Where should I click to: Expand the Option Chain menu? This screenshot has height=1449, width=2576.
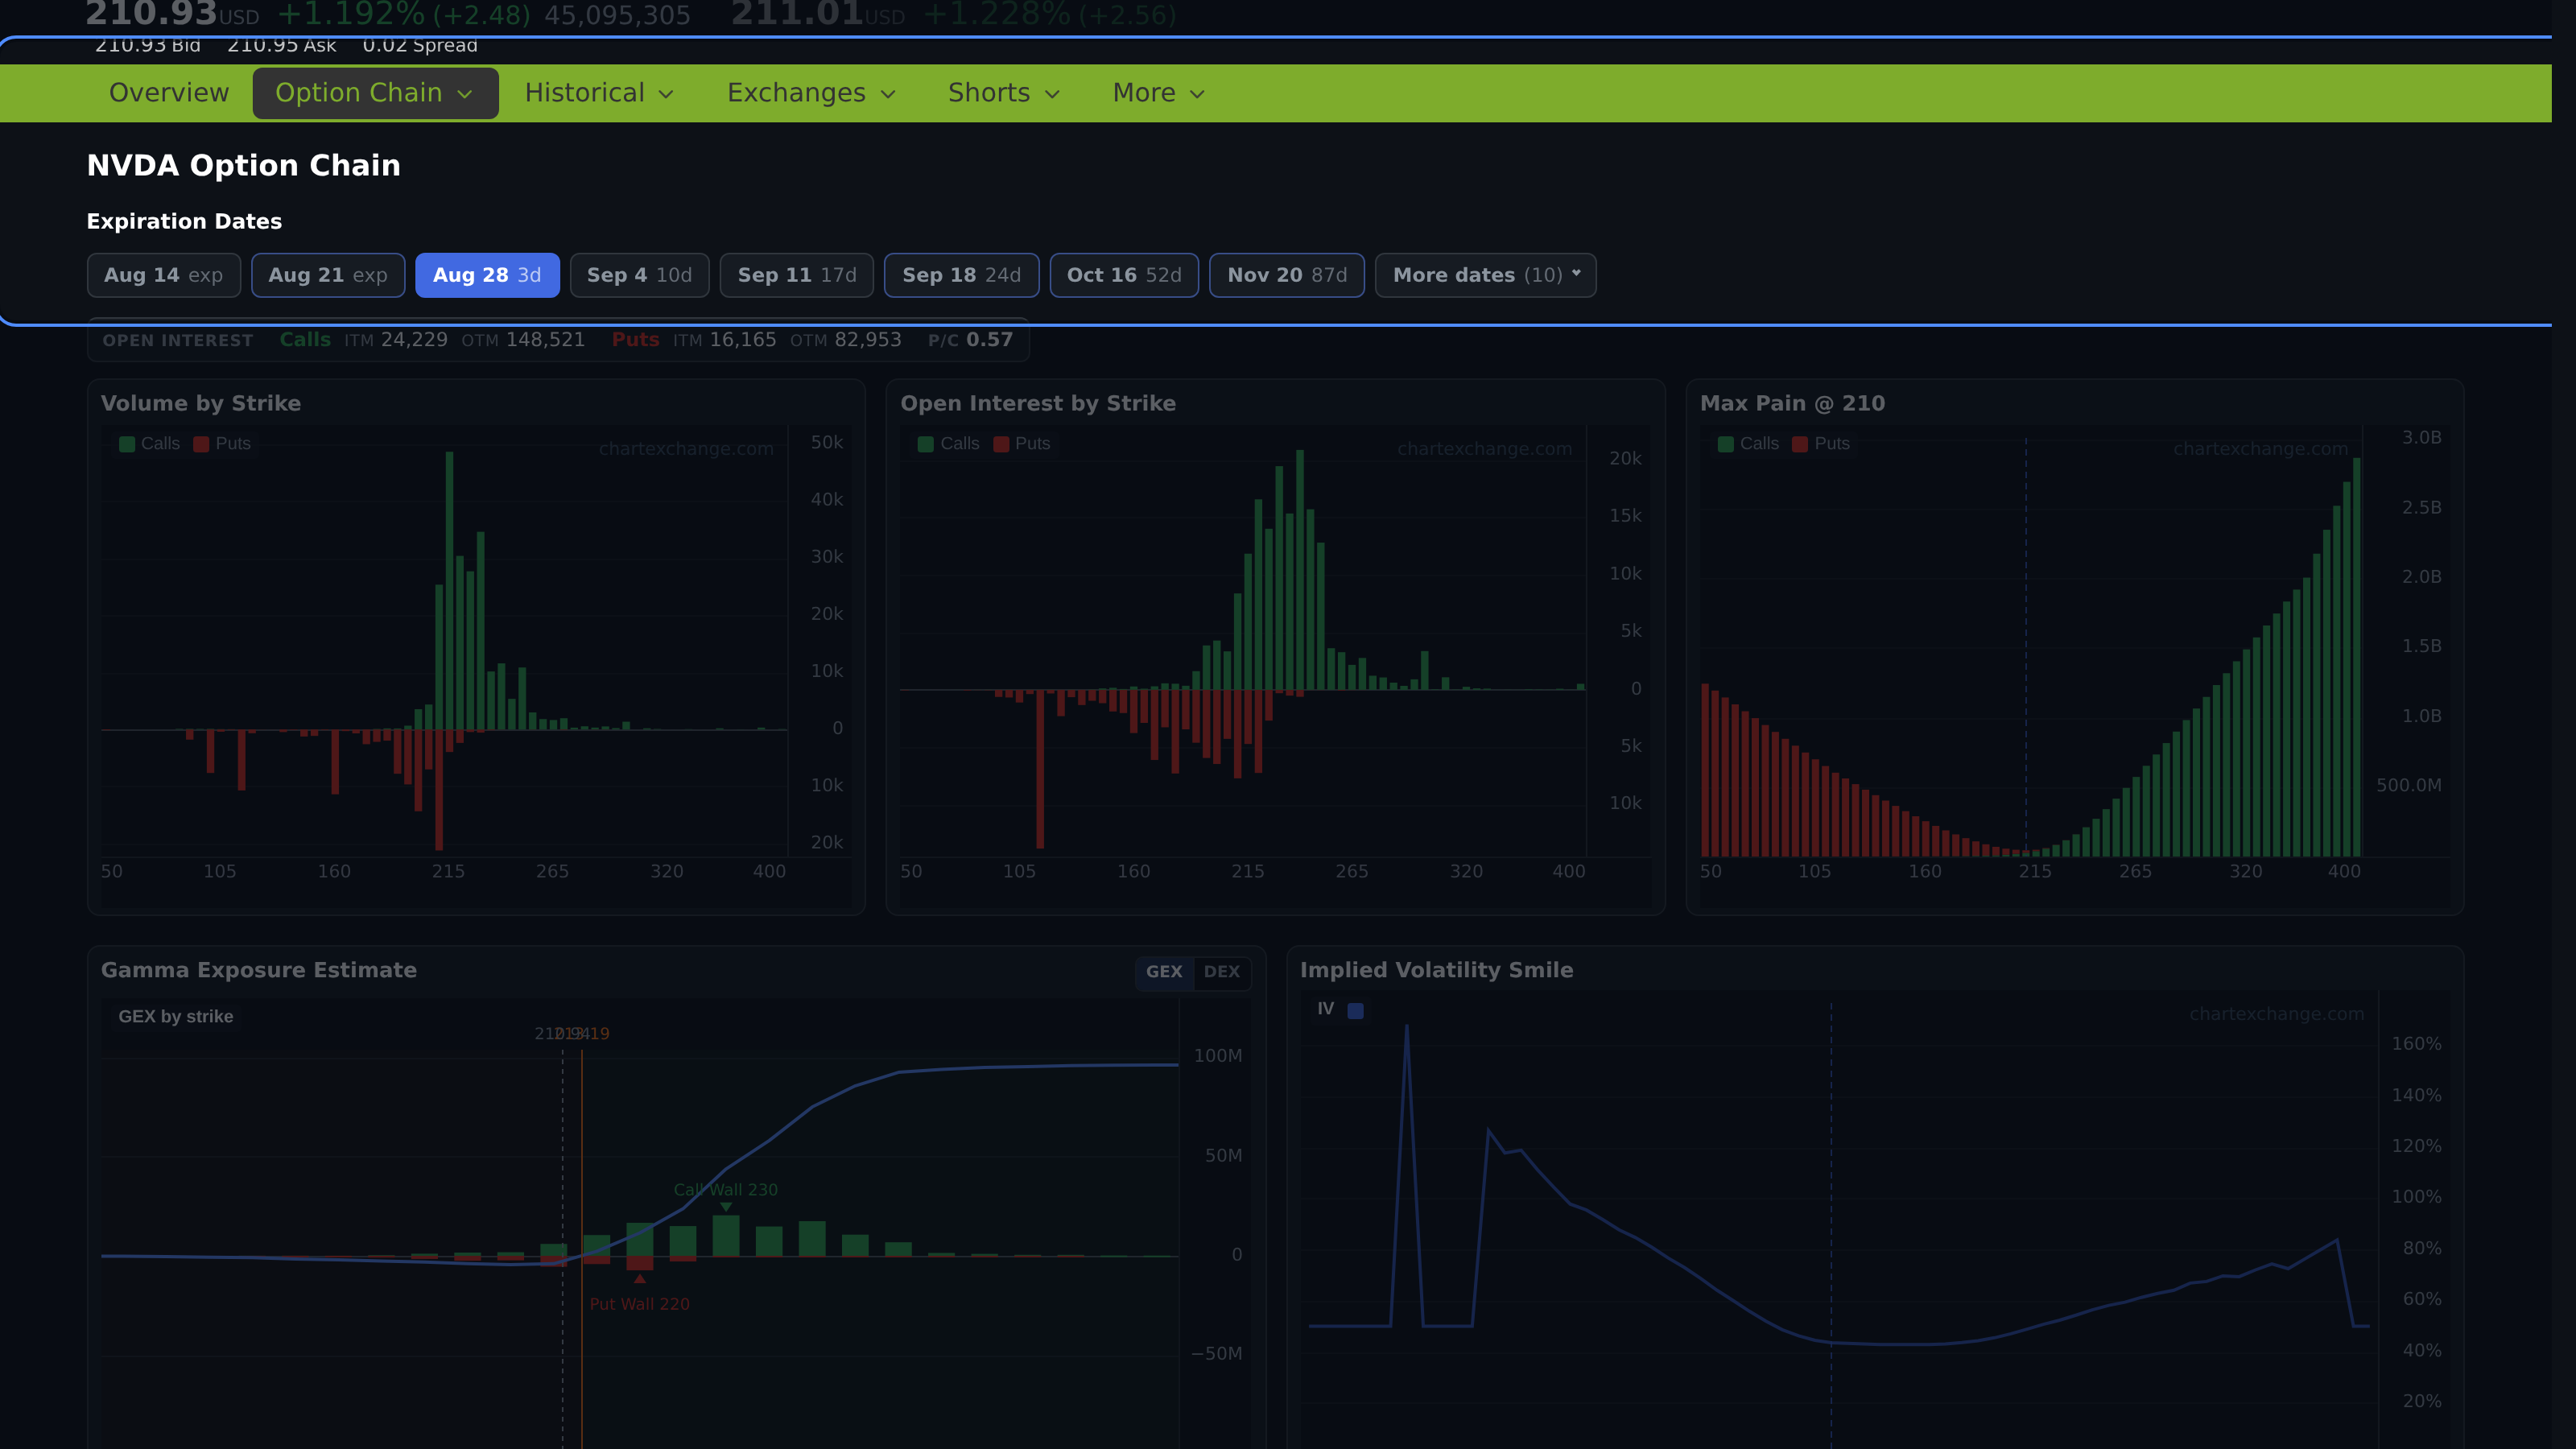[375, 93]
